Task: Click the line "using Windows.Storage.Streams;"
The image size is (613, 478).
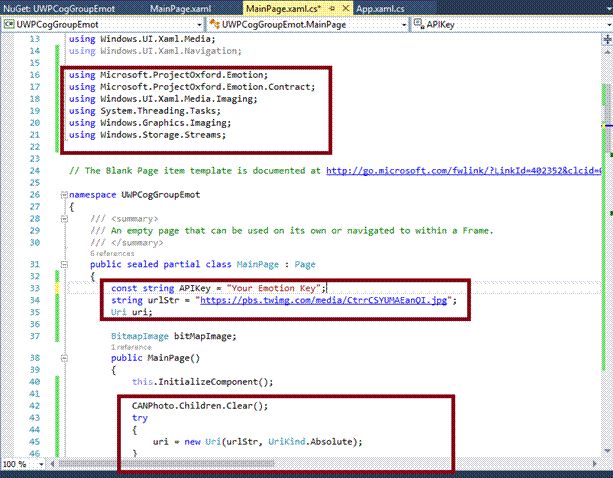Action: pyautogui.click(x=147, y=135)
